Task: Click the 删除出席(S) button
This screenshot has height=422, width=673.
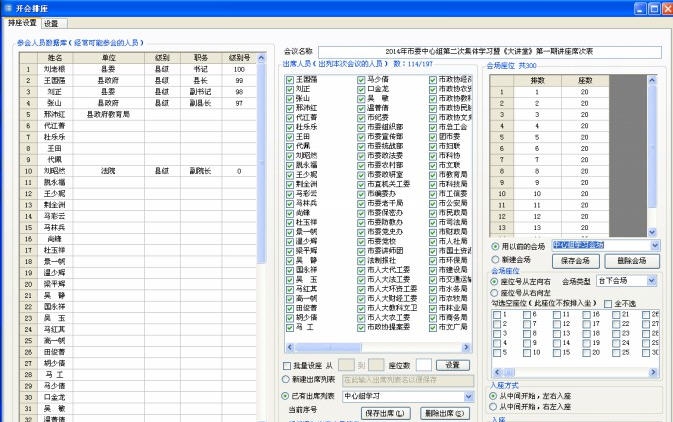Action: 444,413
